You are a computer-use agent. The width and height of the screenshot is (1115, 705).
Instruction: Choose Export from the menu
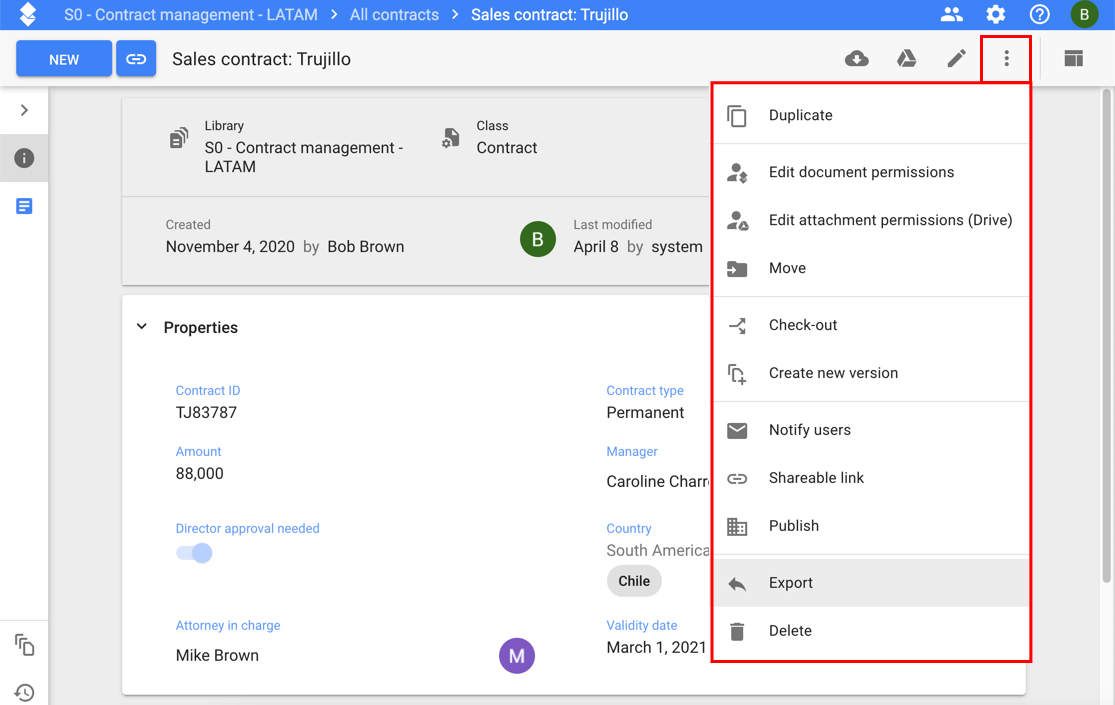(x=872, y=583)
